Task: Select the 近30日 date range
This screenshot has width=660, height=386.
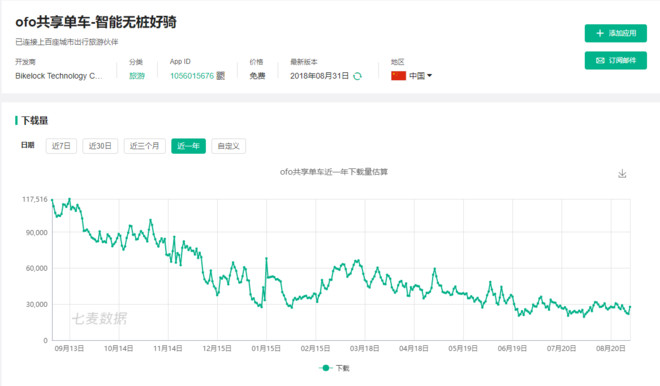Action: pos(100,146)
